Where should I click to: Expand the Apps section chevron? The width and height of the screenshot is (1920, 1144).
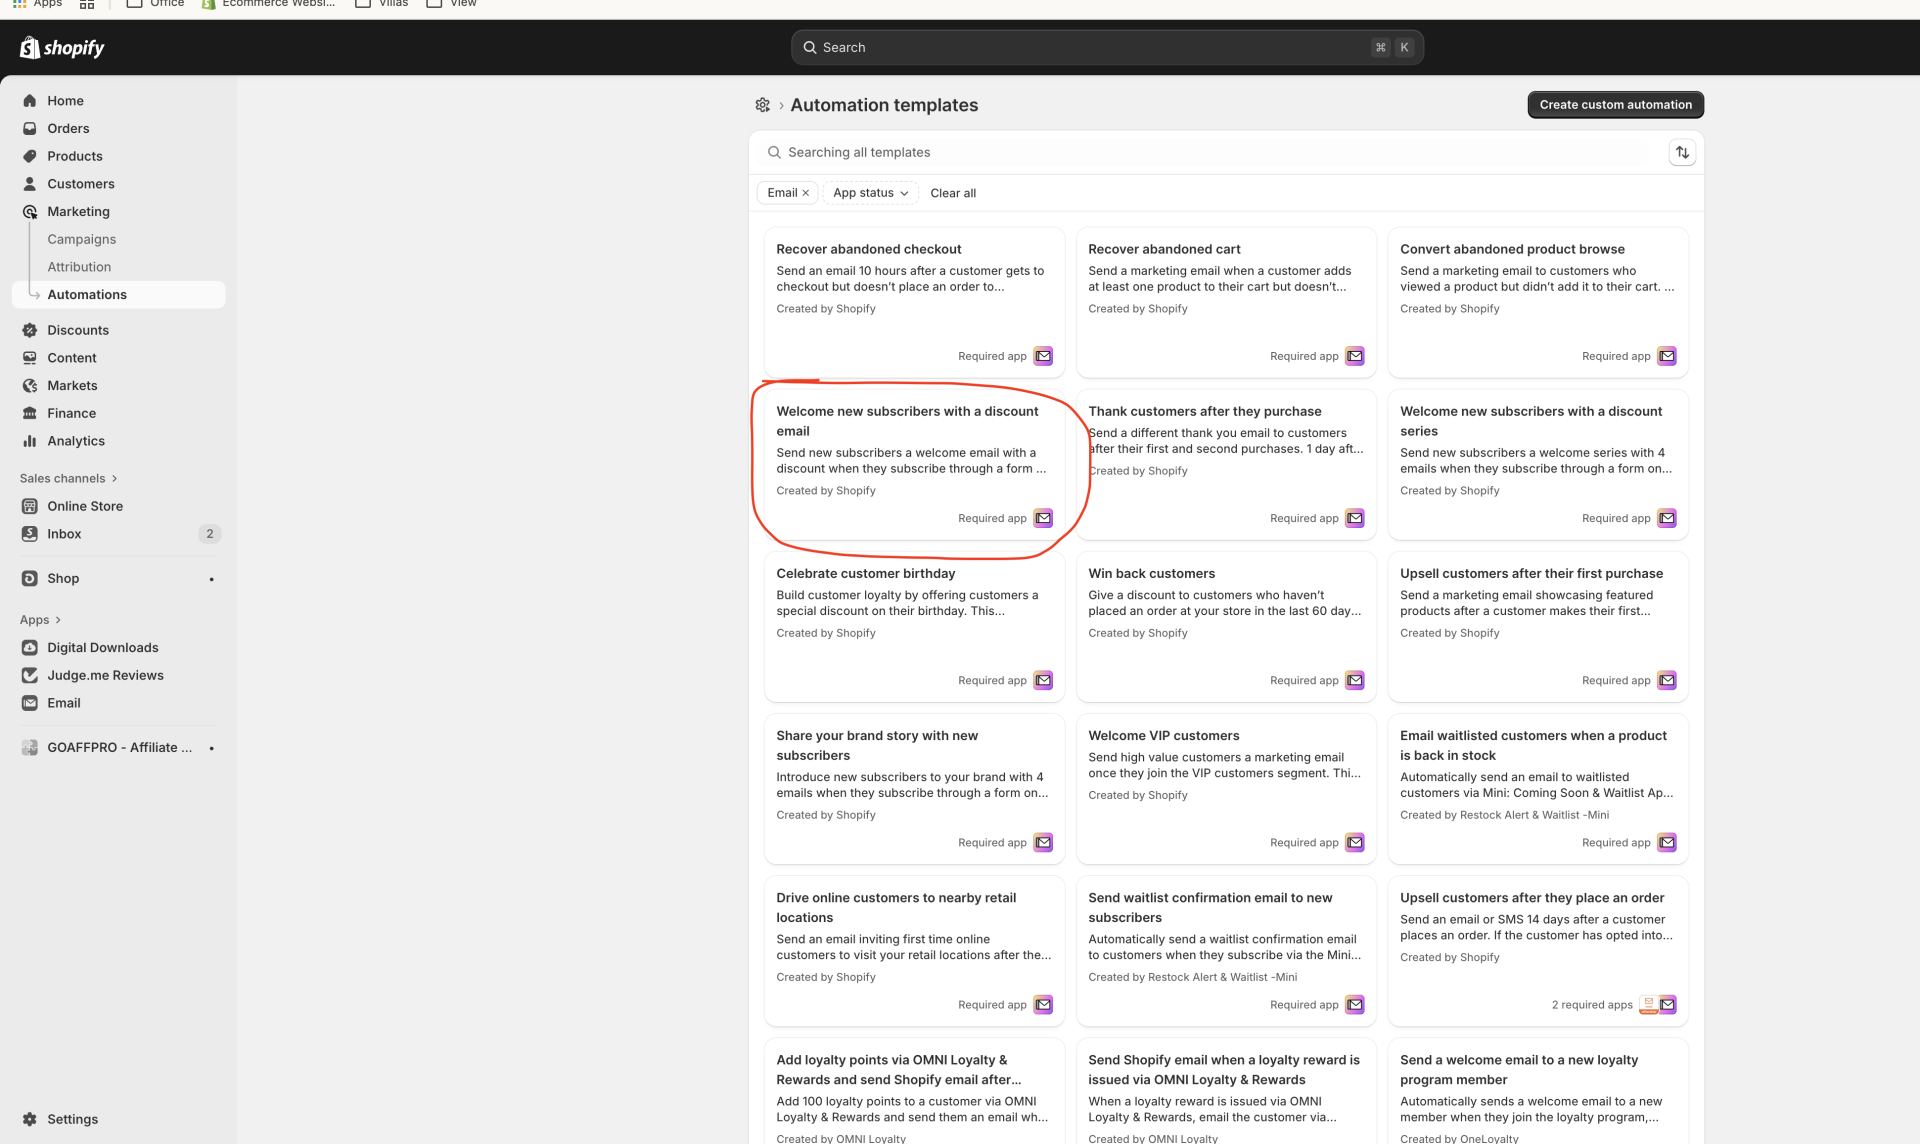pos(58,620)
